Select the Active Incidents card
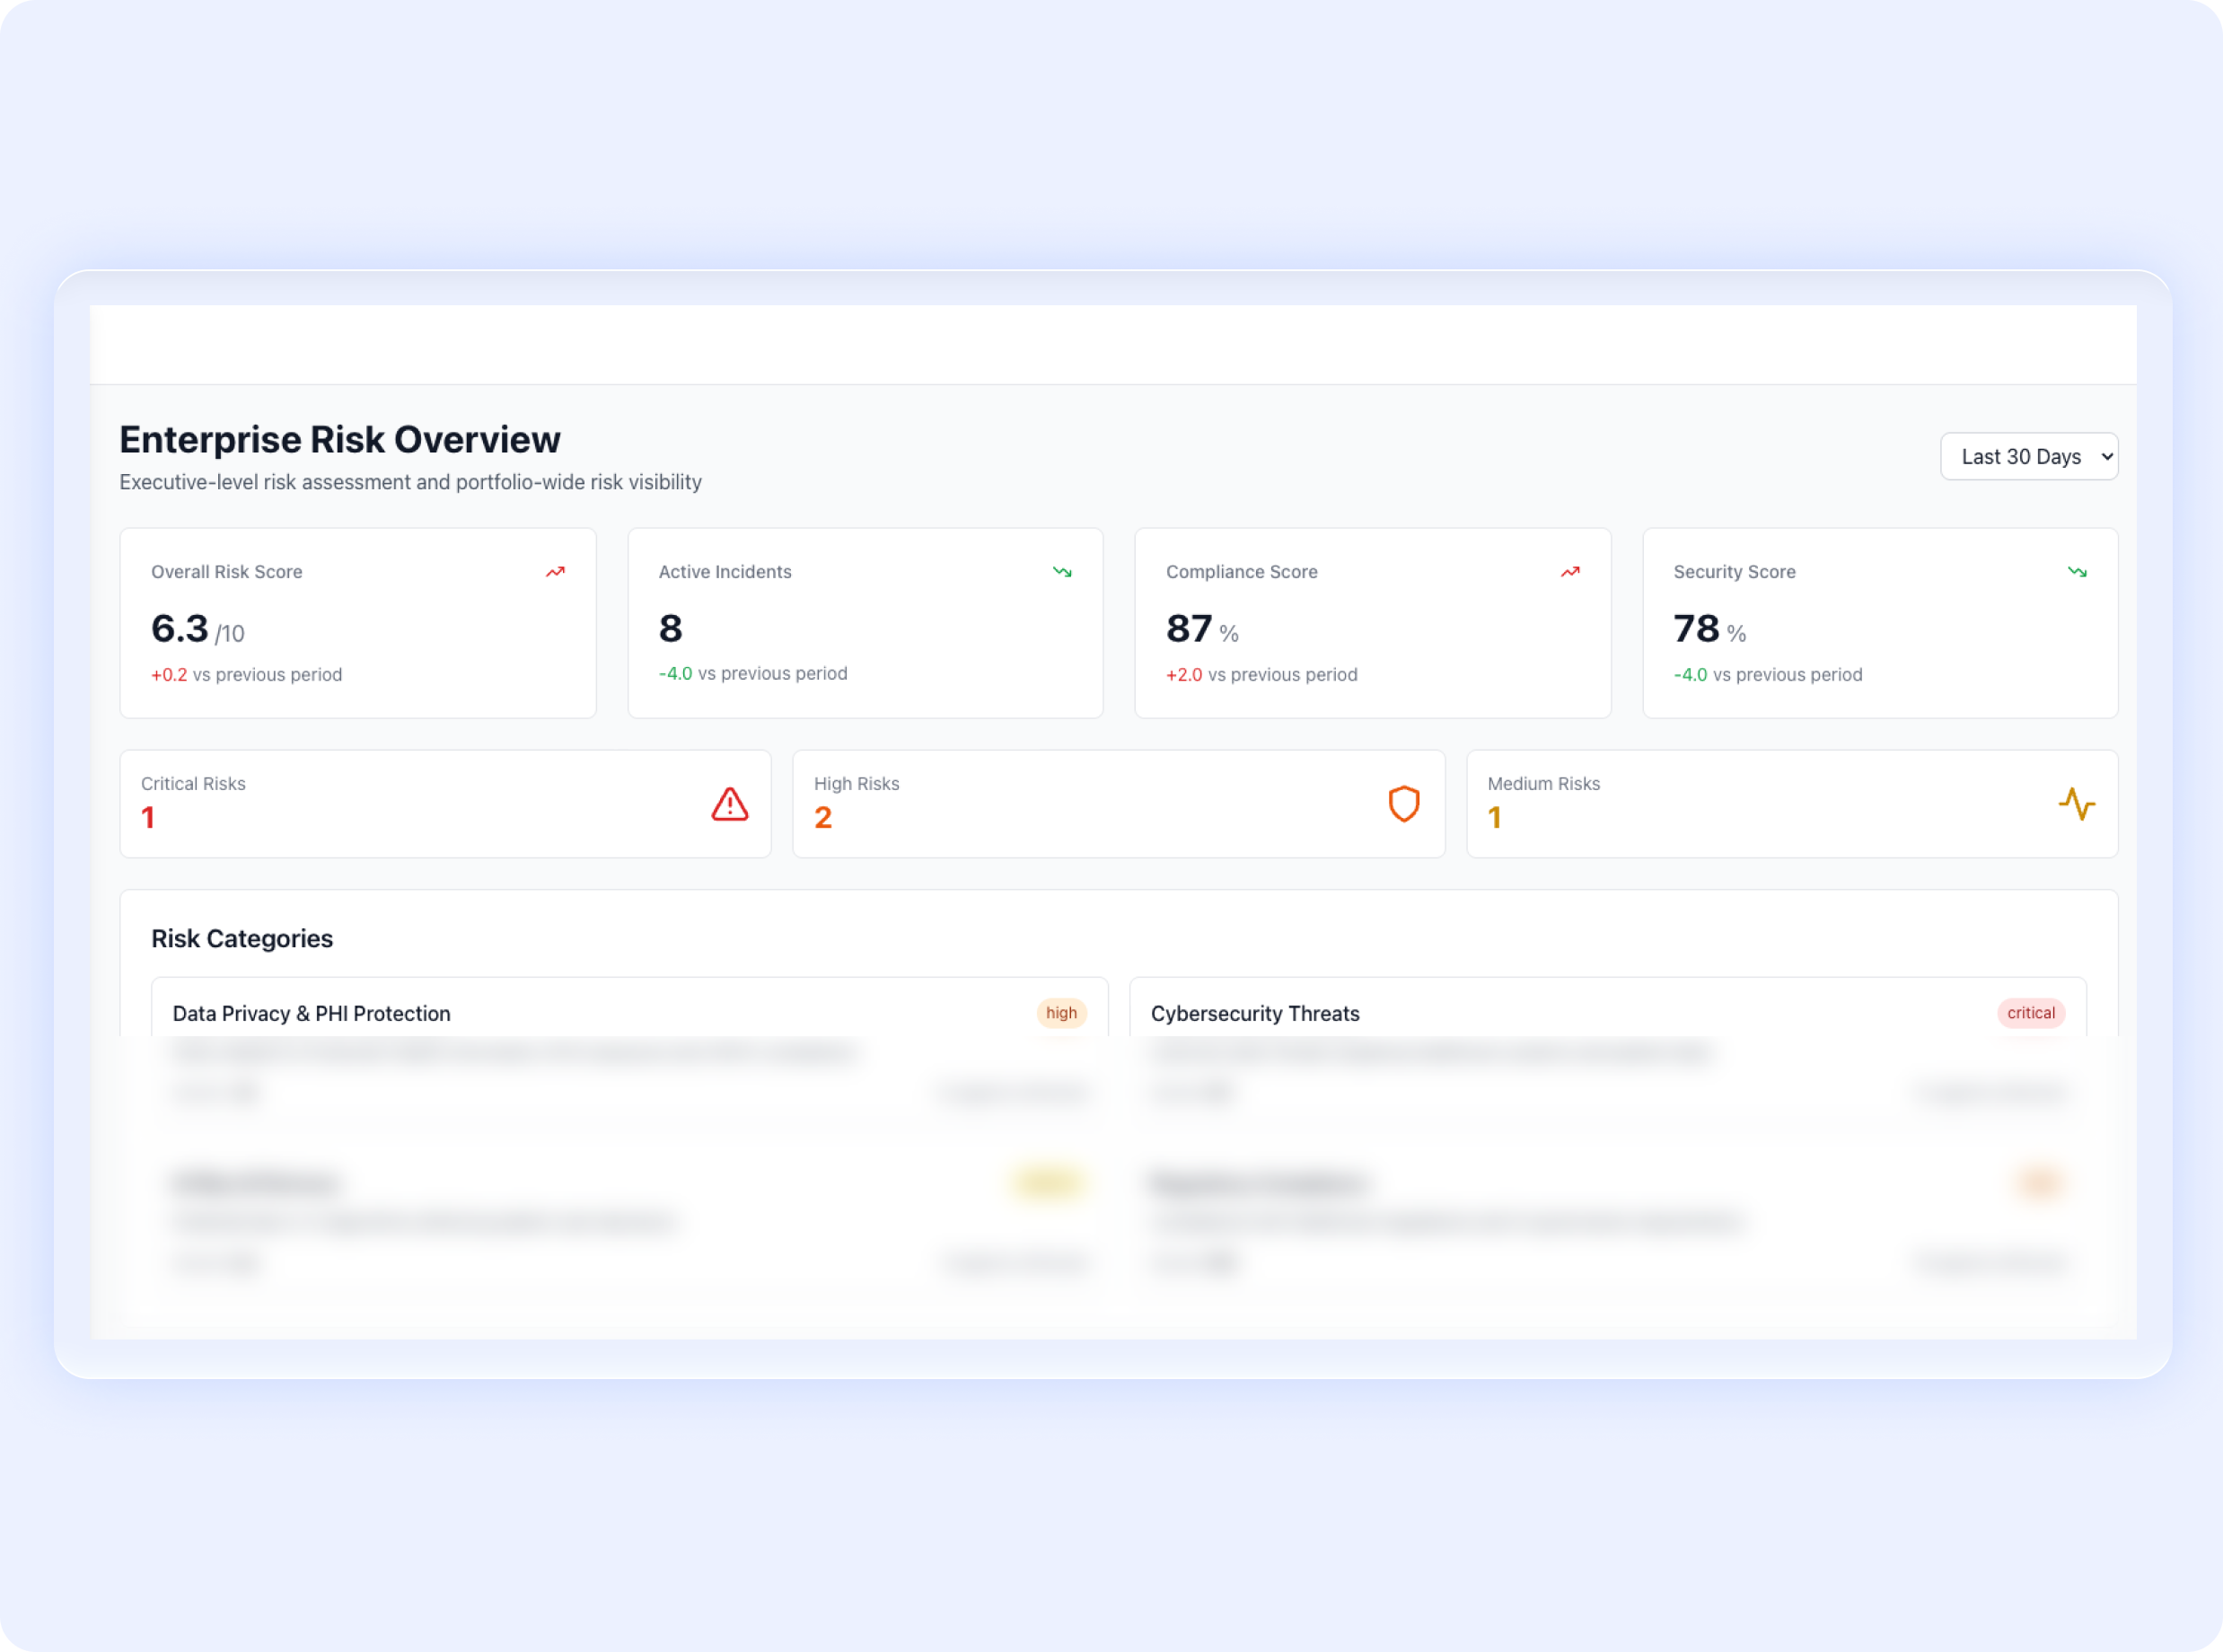The height and width of the screenshot is (1652, 2223). tap(865, 623)
